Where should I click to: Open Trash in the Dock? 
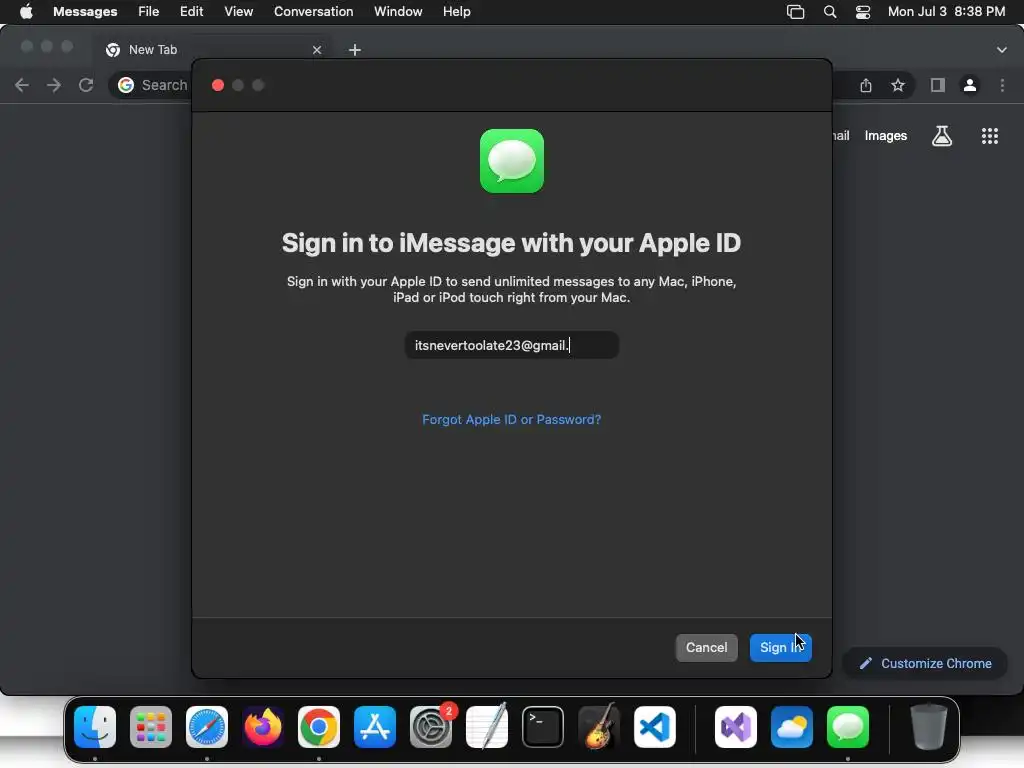pyautogui.click(x=929, y=727)
